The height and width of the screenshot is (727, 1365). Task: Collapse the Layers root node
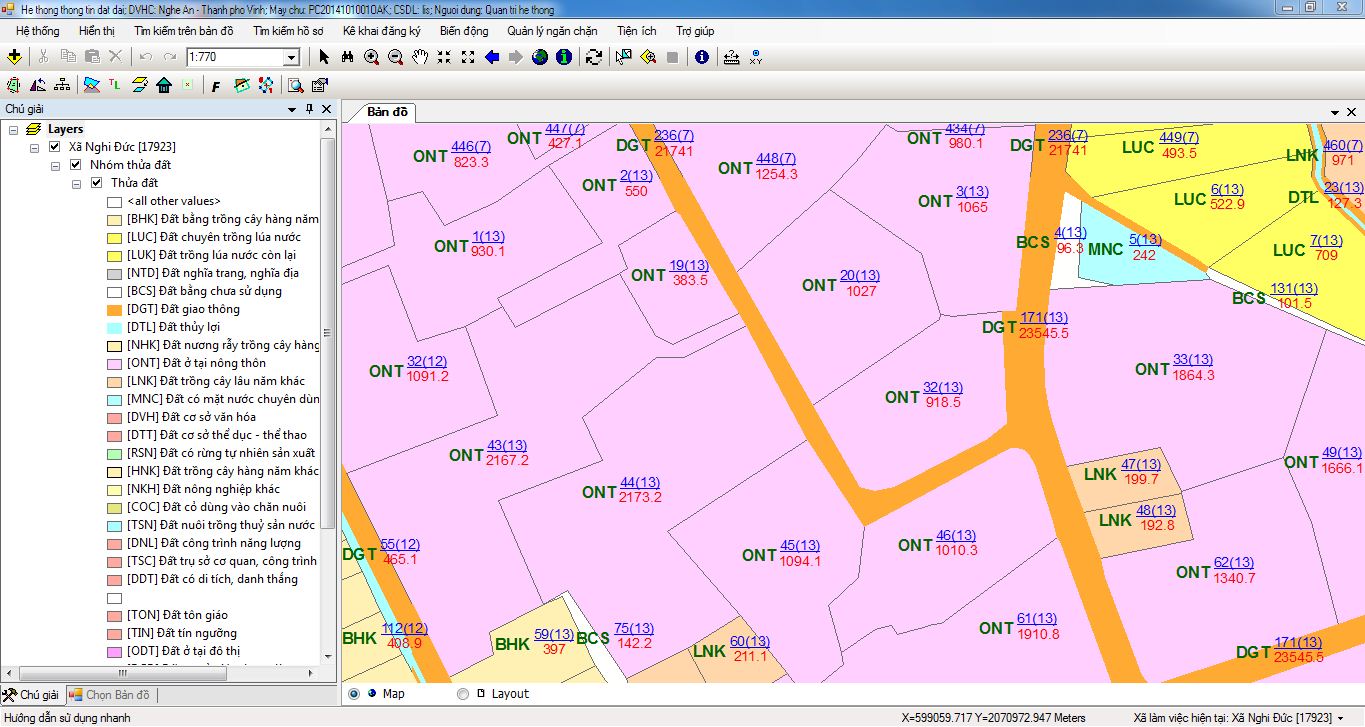coord(13,130)
